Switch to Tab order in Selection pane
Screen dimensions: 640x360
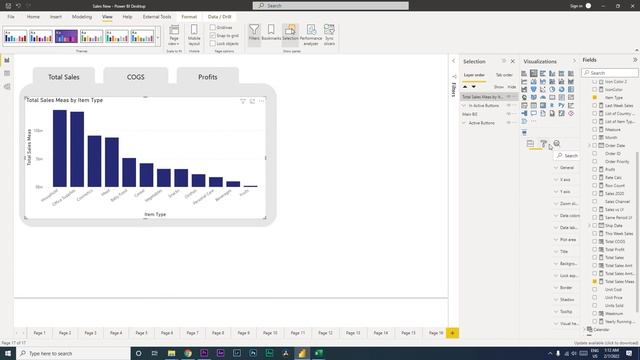(504, 75)
